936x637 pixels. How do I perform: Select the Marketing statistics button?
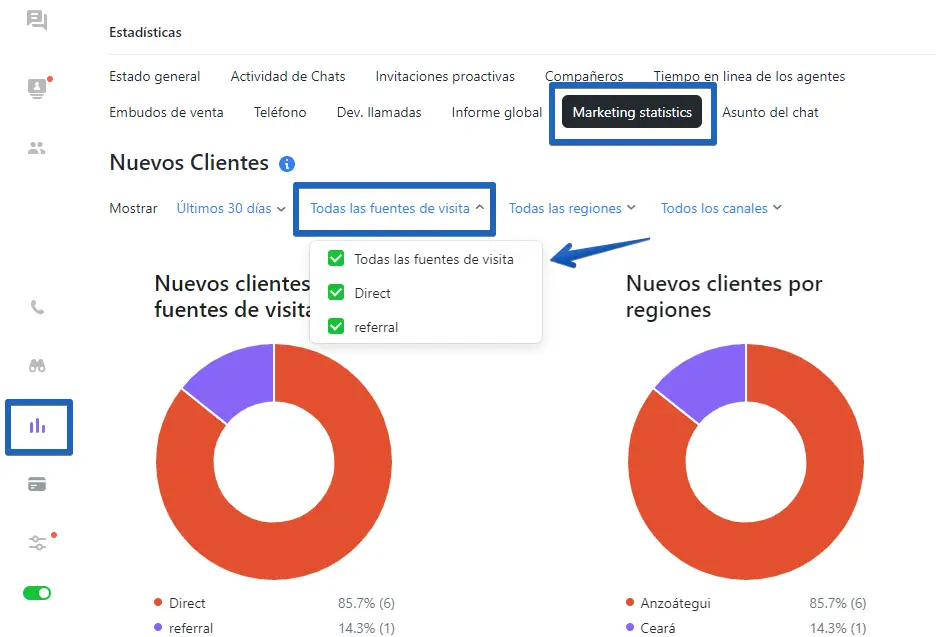(x=632, y=112)
